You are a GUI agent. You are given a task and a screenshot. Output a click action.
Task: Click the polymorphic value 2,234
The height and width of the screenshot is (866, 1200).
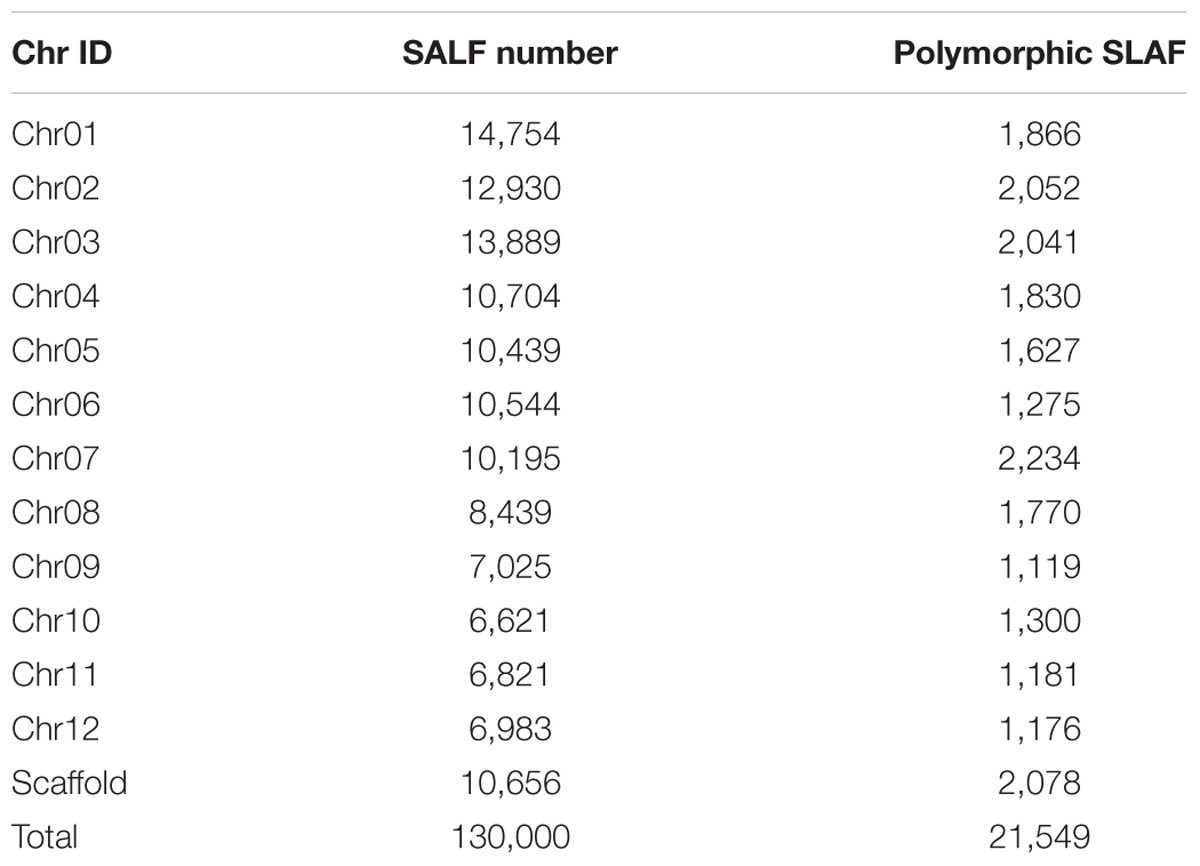point(1040,458)
